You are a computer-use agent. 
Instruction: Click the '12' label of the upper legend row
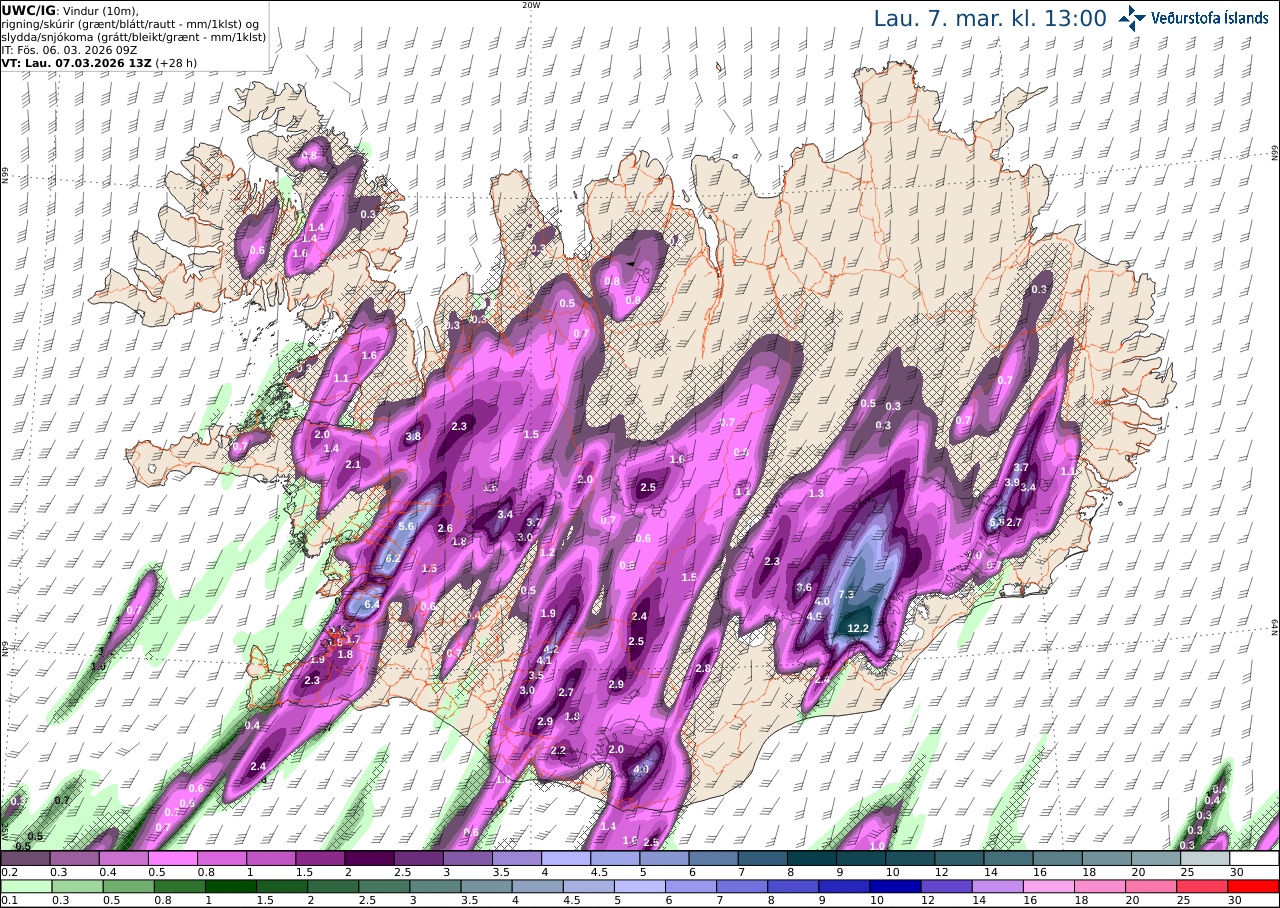[941, 872]
